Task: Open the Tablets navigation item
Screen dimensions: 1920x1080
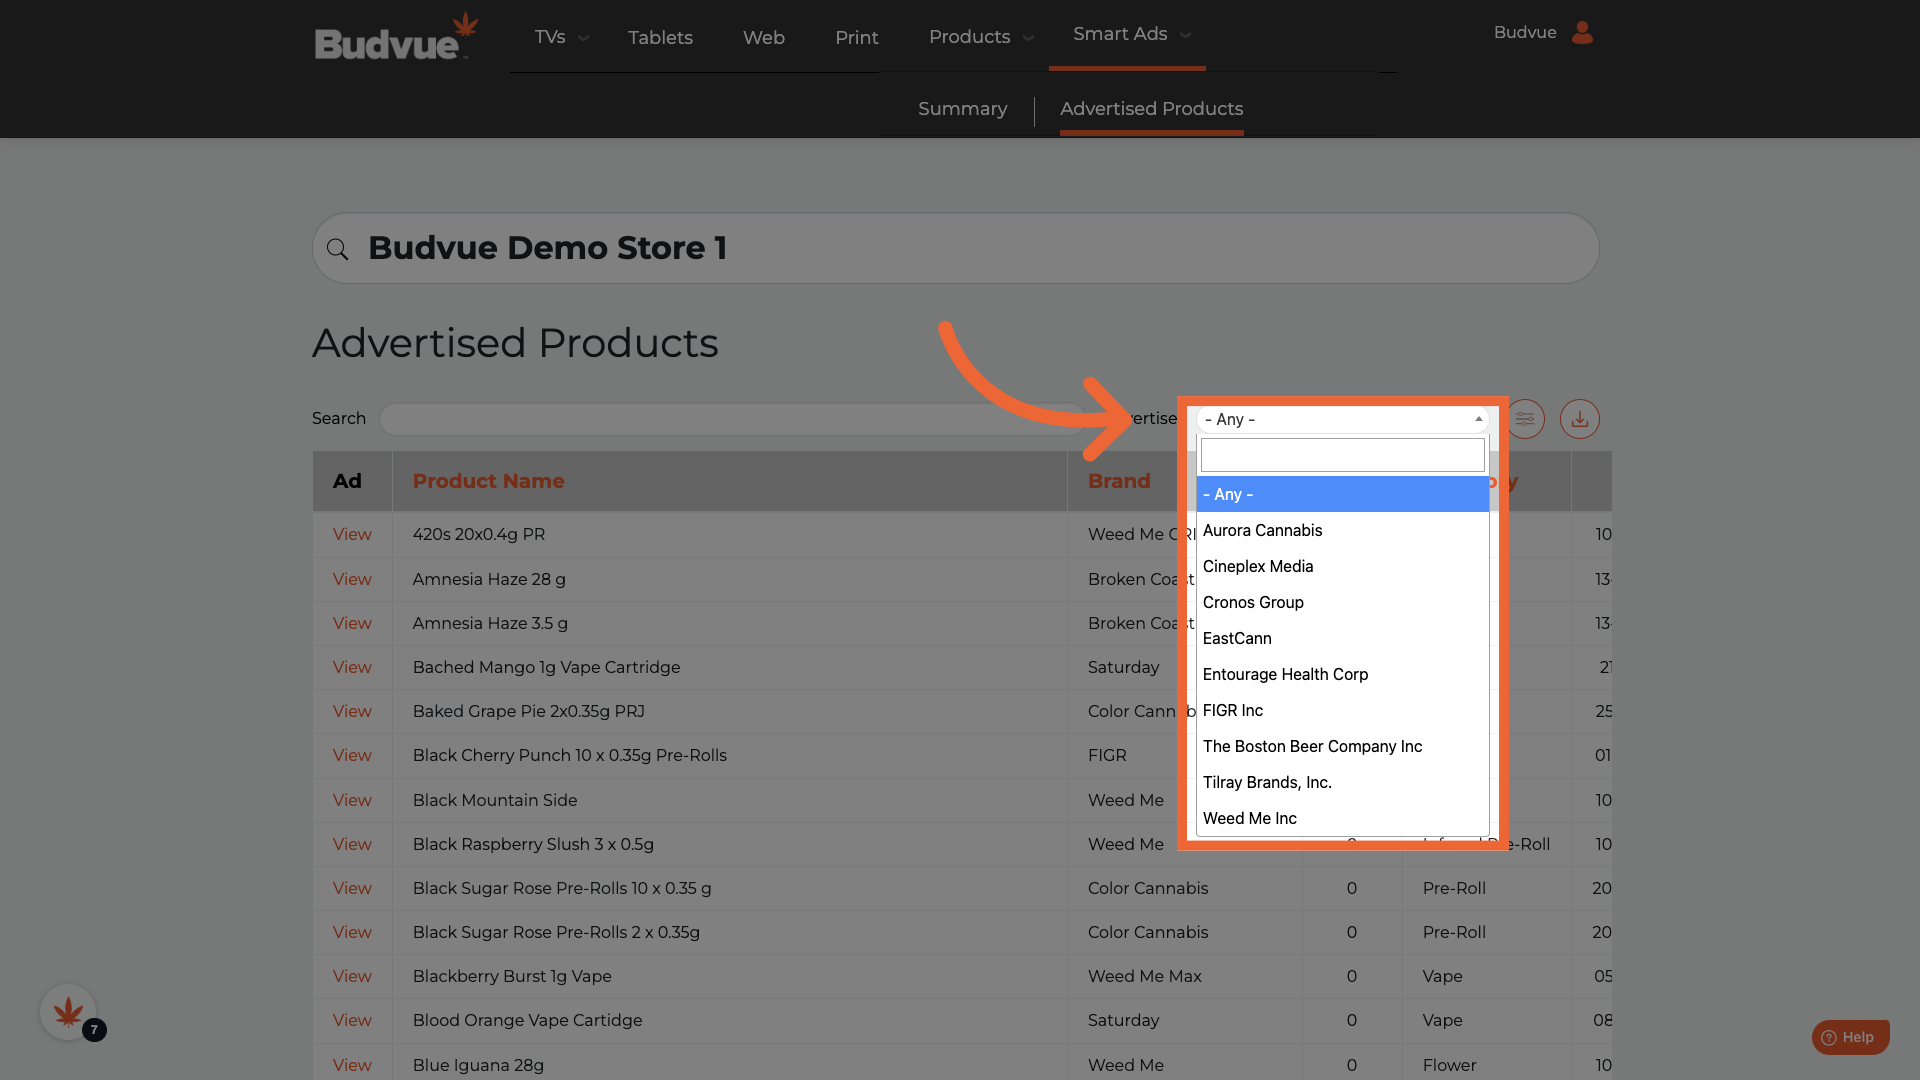Action: coord(660,38)
